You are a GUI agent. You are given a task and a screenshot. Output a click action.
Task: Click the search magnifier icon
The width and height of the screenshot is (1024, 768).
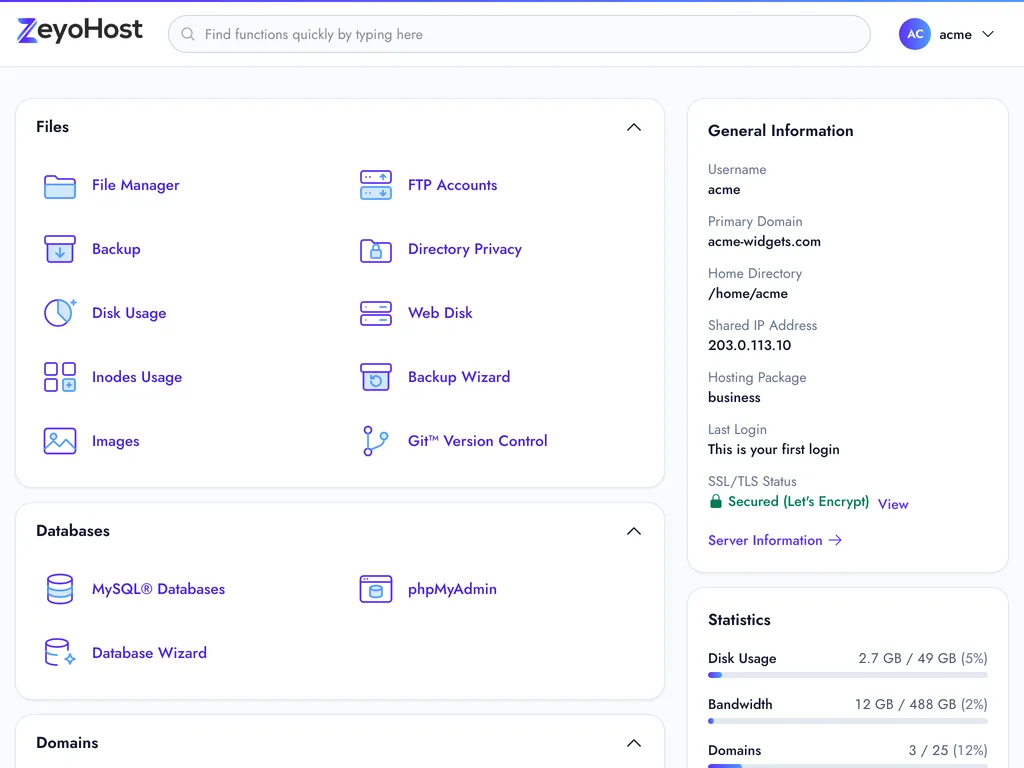[x=187, y=34]
